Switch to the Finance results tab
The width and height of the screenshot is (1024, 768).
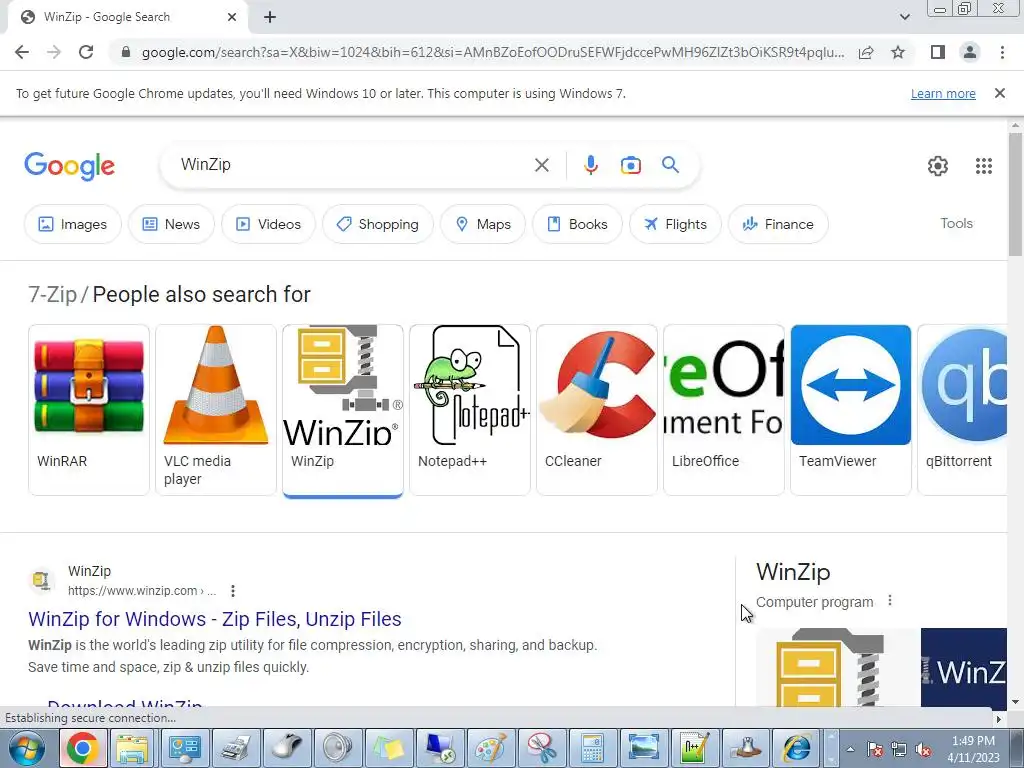[778, 224]
